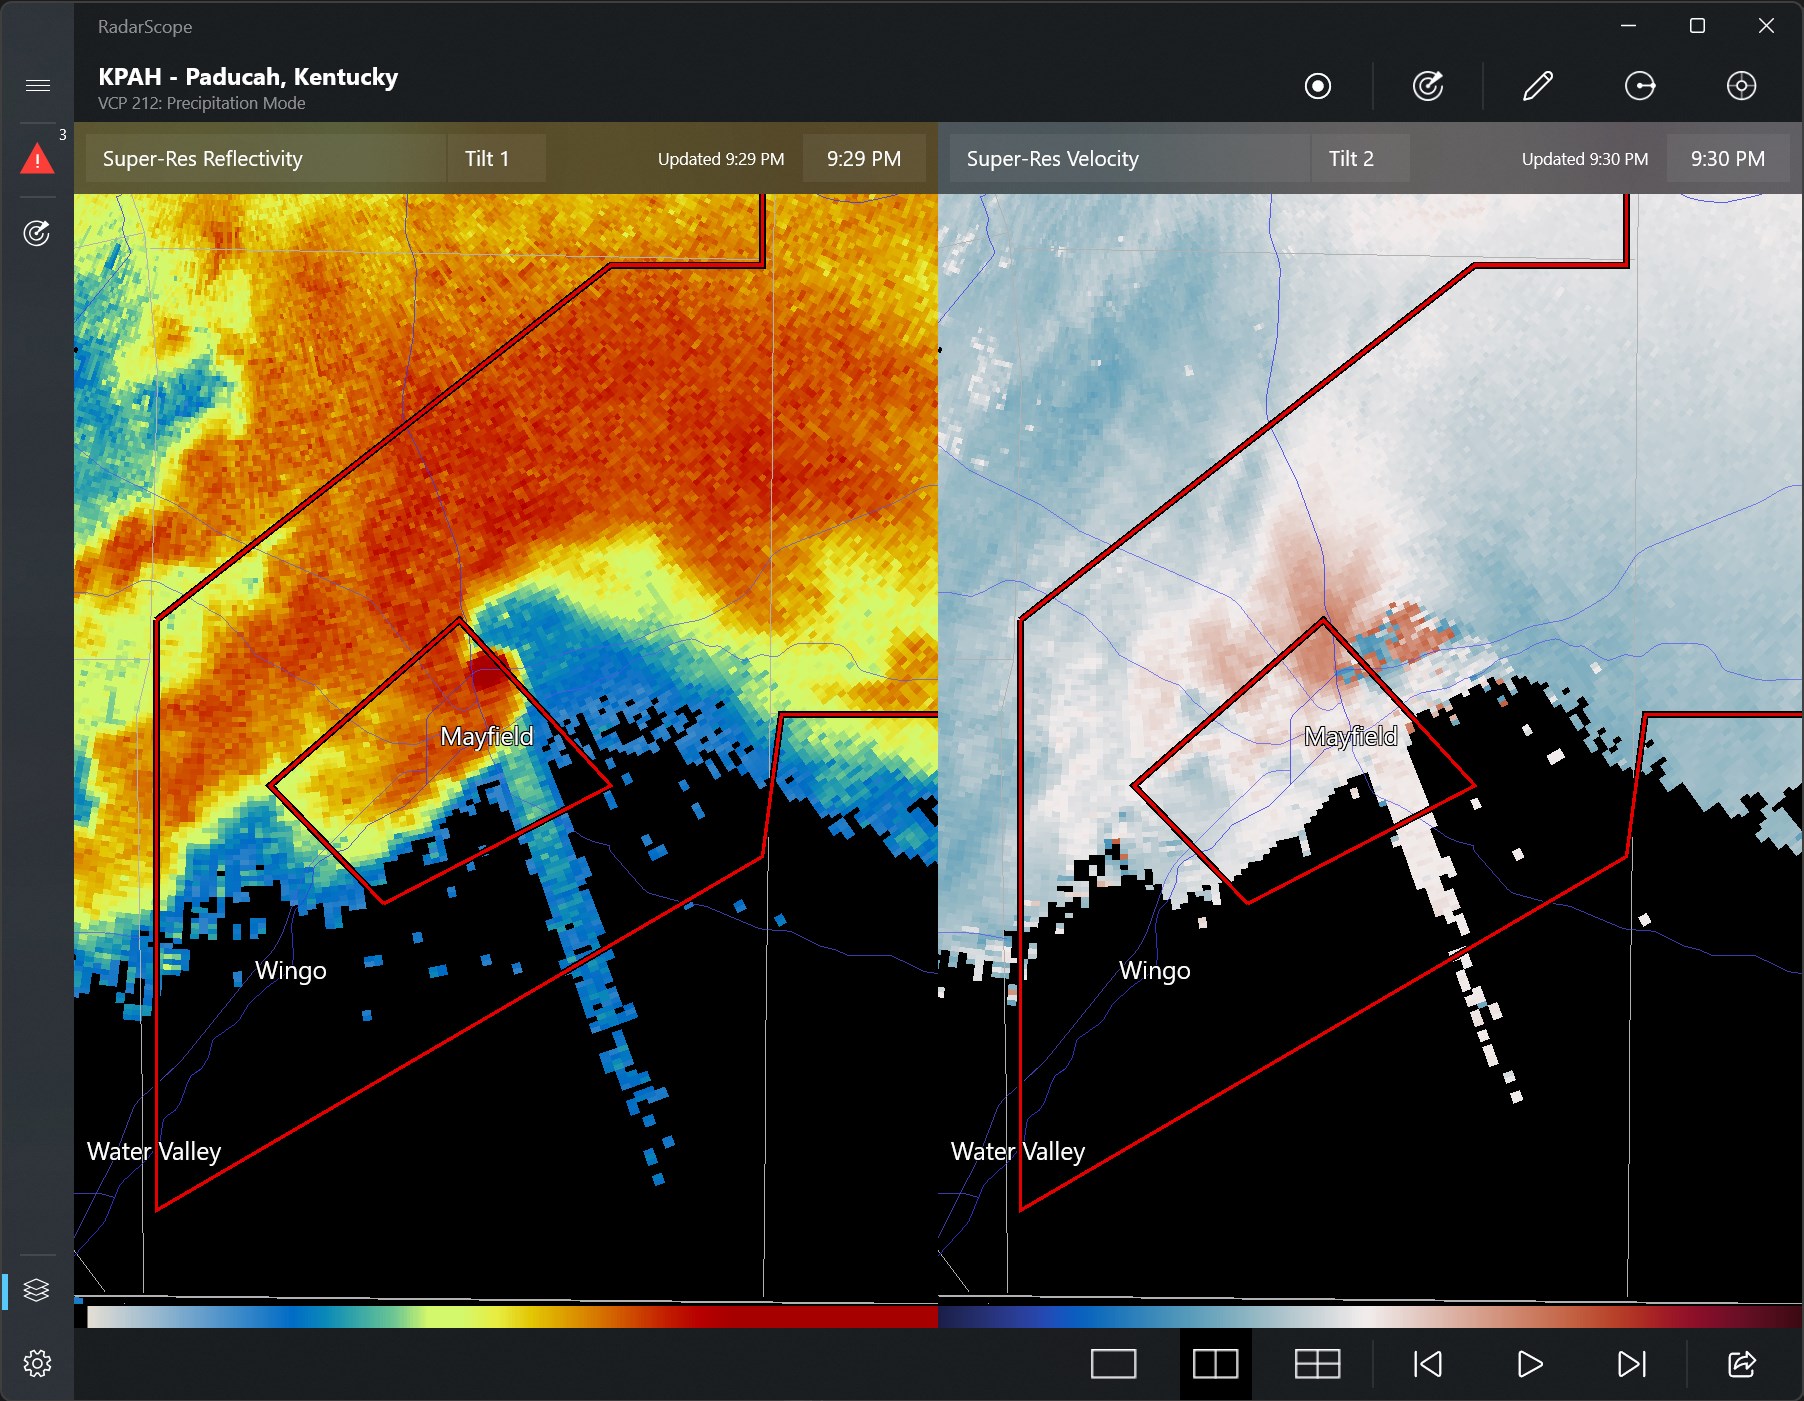The width and height of the screenshot is (1804, 1401).
Task: Enable quad pane layout
Action: point(1320,1363)
